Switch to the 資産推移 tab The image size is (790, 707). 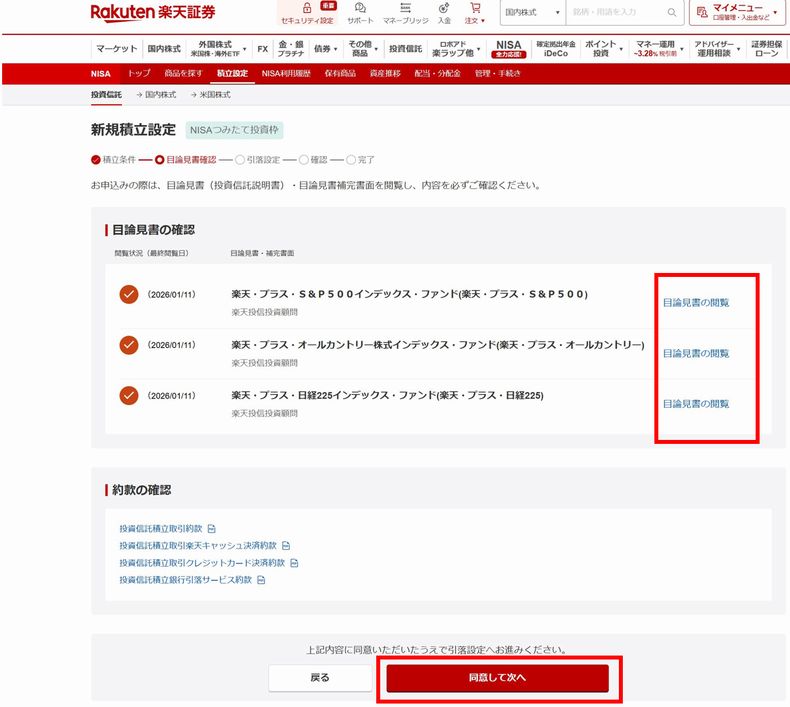[x=385, y=73]
